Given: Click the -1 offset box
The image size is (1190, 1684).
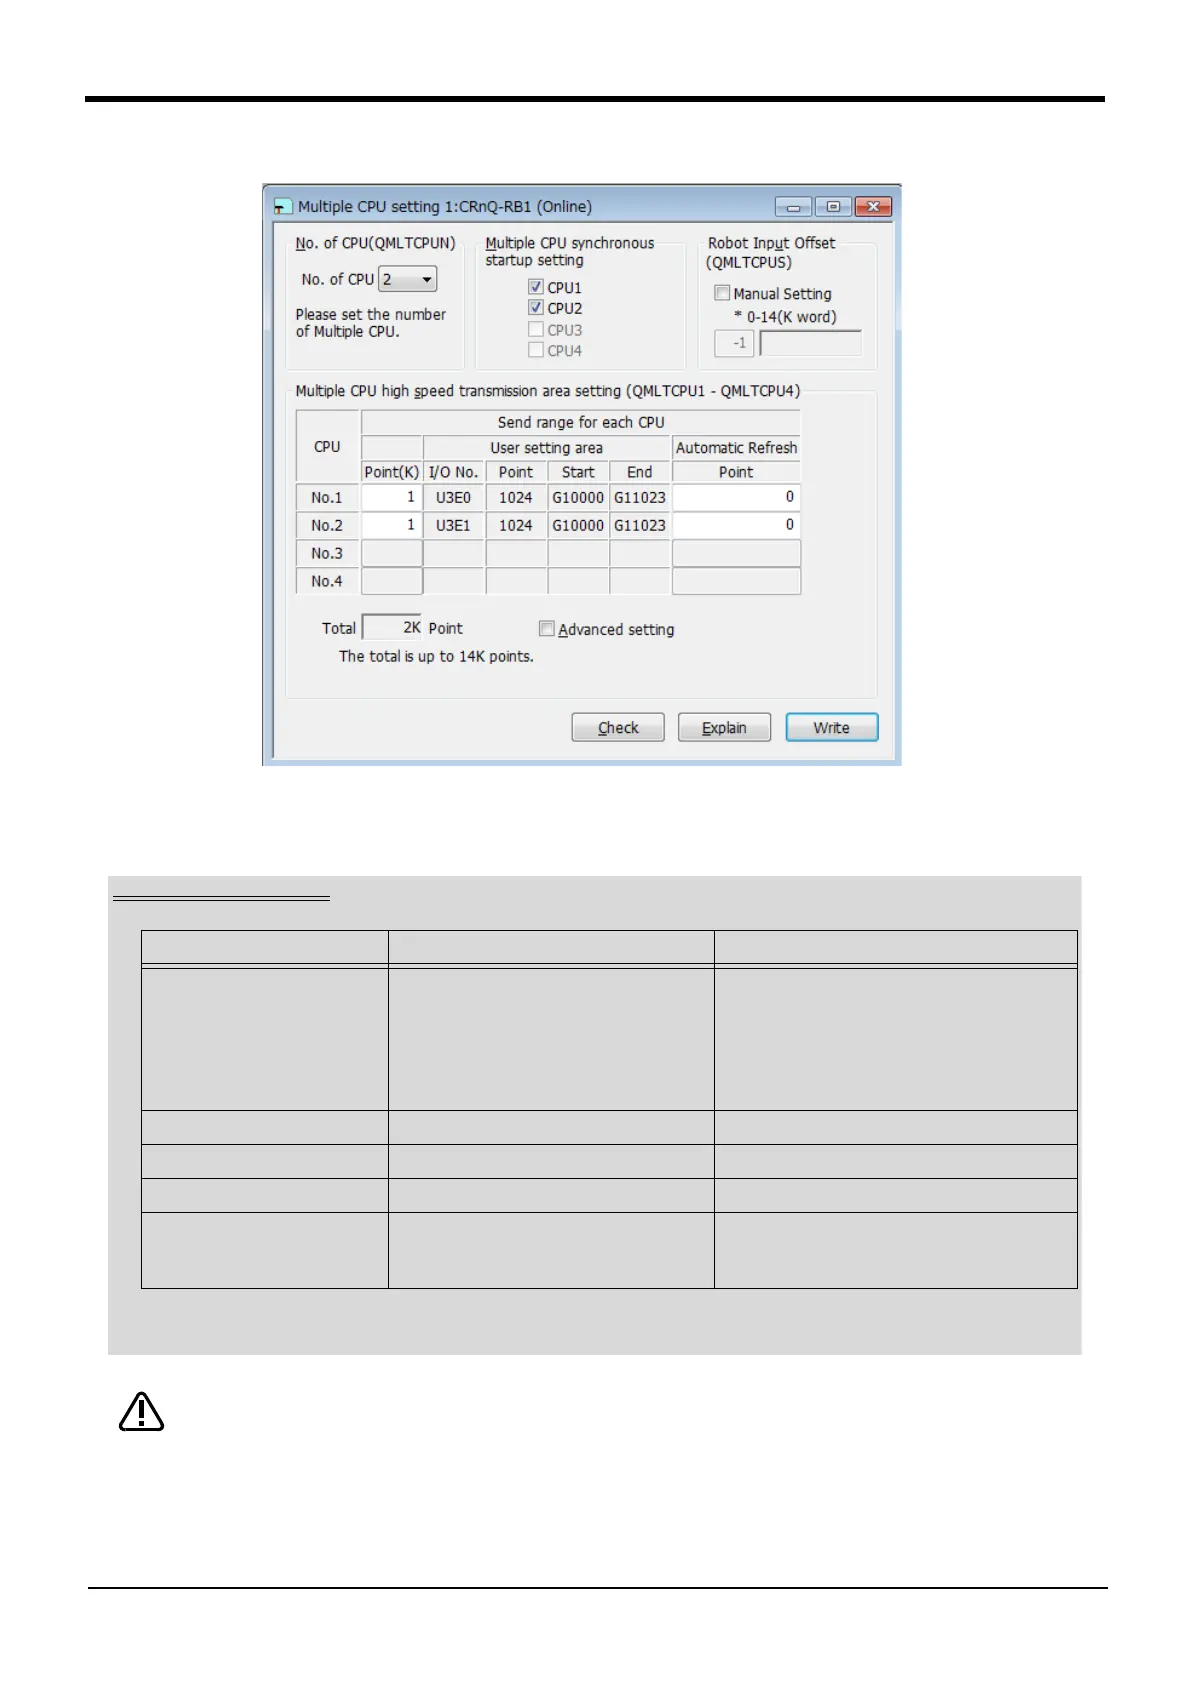Looking at the screenshot, I should click(734, 343).
